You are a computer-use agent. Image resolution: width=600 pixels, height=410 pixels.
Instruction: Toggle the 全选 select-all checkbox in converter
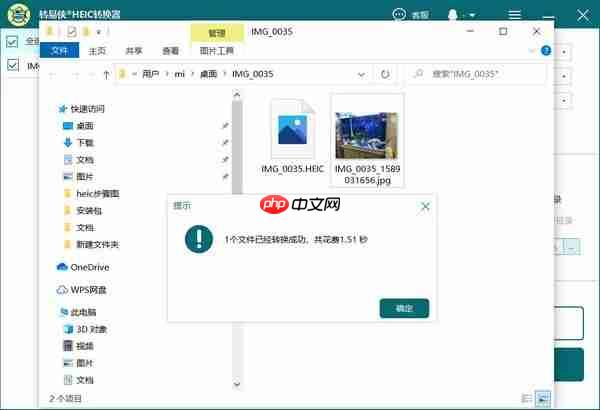click(x=12, y=41)
